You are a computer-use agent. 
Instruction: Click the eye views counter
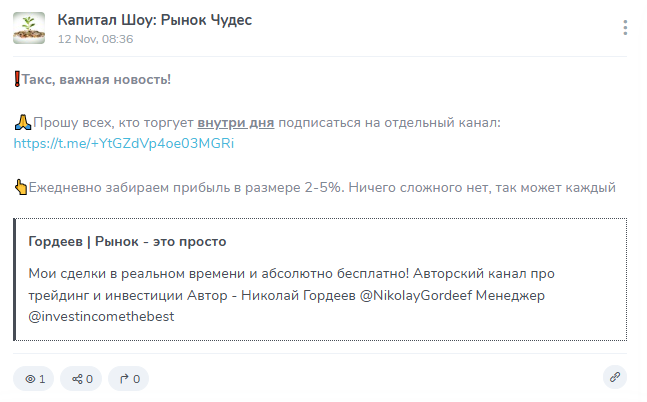(34, 379)
